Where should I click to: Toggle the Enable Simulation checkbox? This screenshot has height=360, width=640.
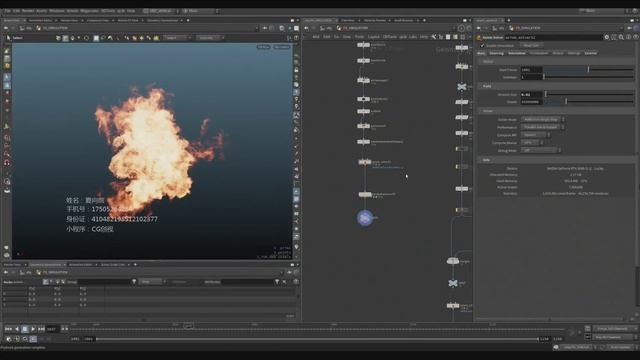tap(482, 46)
